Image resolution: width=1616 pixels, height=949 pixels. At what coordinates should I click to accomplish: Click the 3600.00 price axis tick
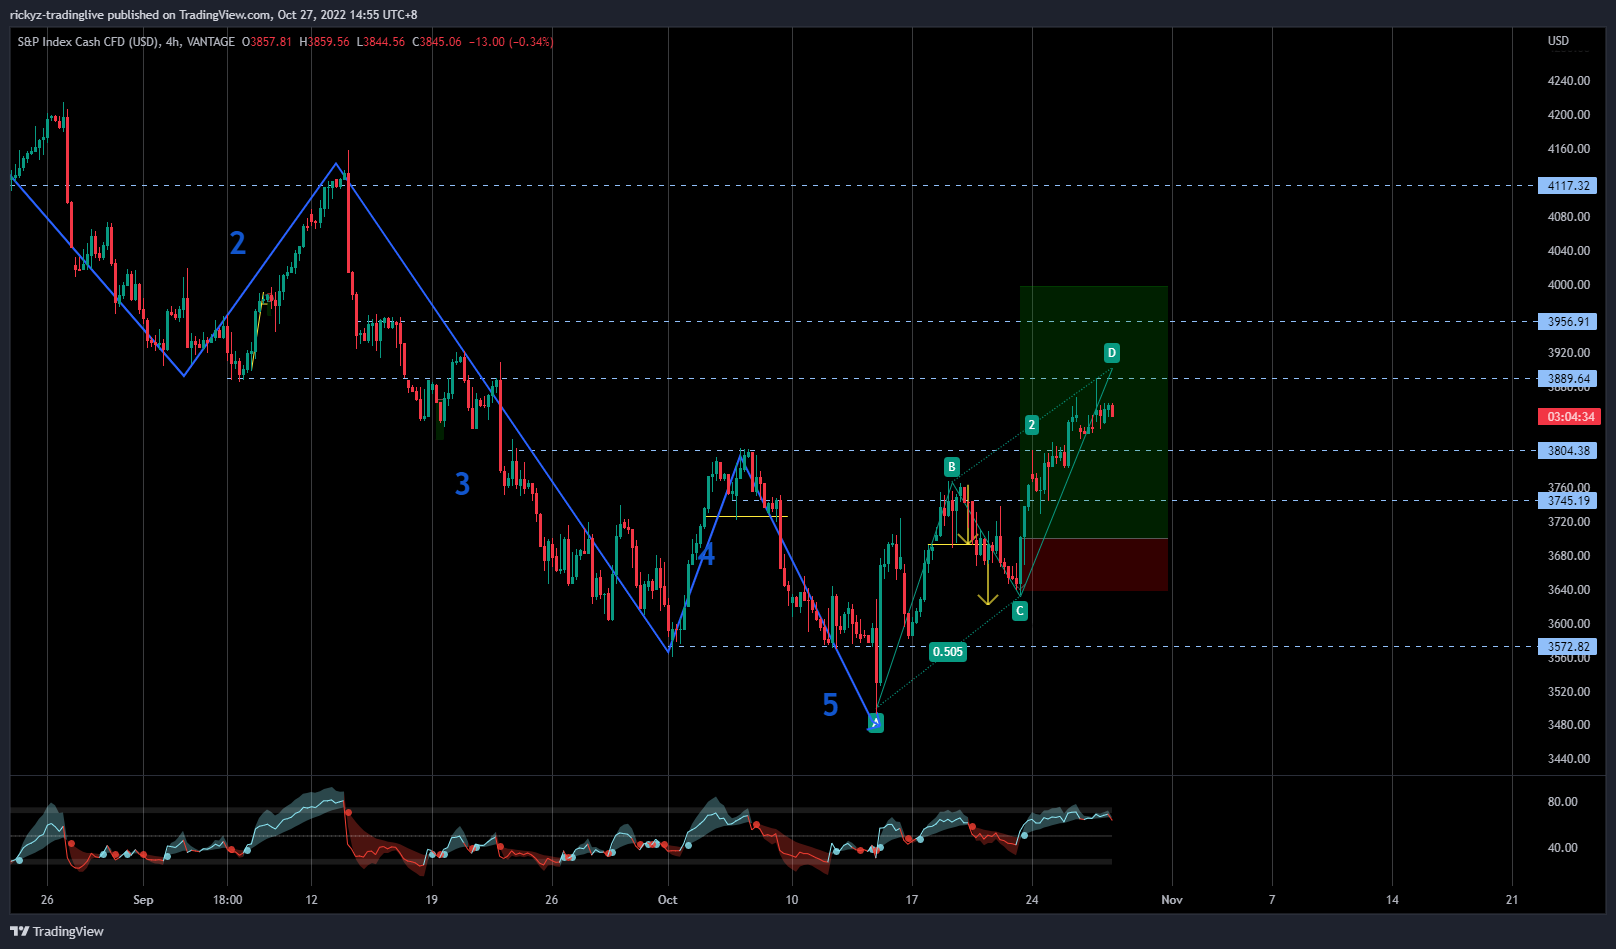1569,624
